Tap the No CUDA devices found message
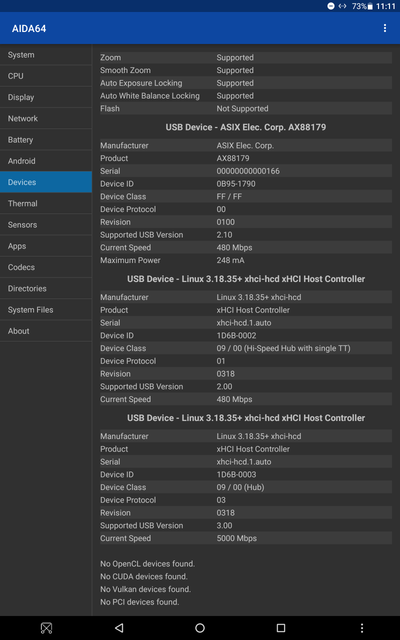This screenshot has height=640, width=400. tap(144, 576)
